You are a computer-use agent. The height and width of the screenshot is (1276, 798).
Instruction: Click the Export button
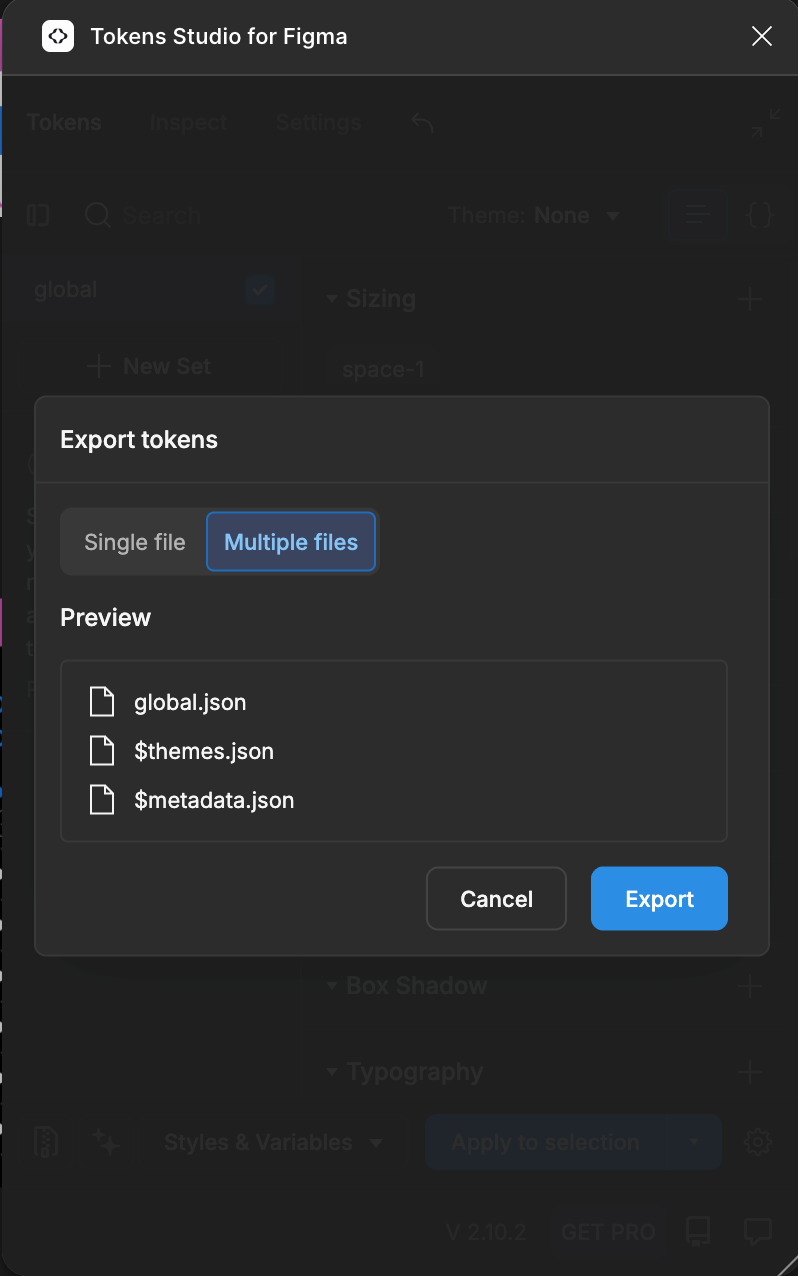[x=659, y=899]
